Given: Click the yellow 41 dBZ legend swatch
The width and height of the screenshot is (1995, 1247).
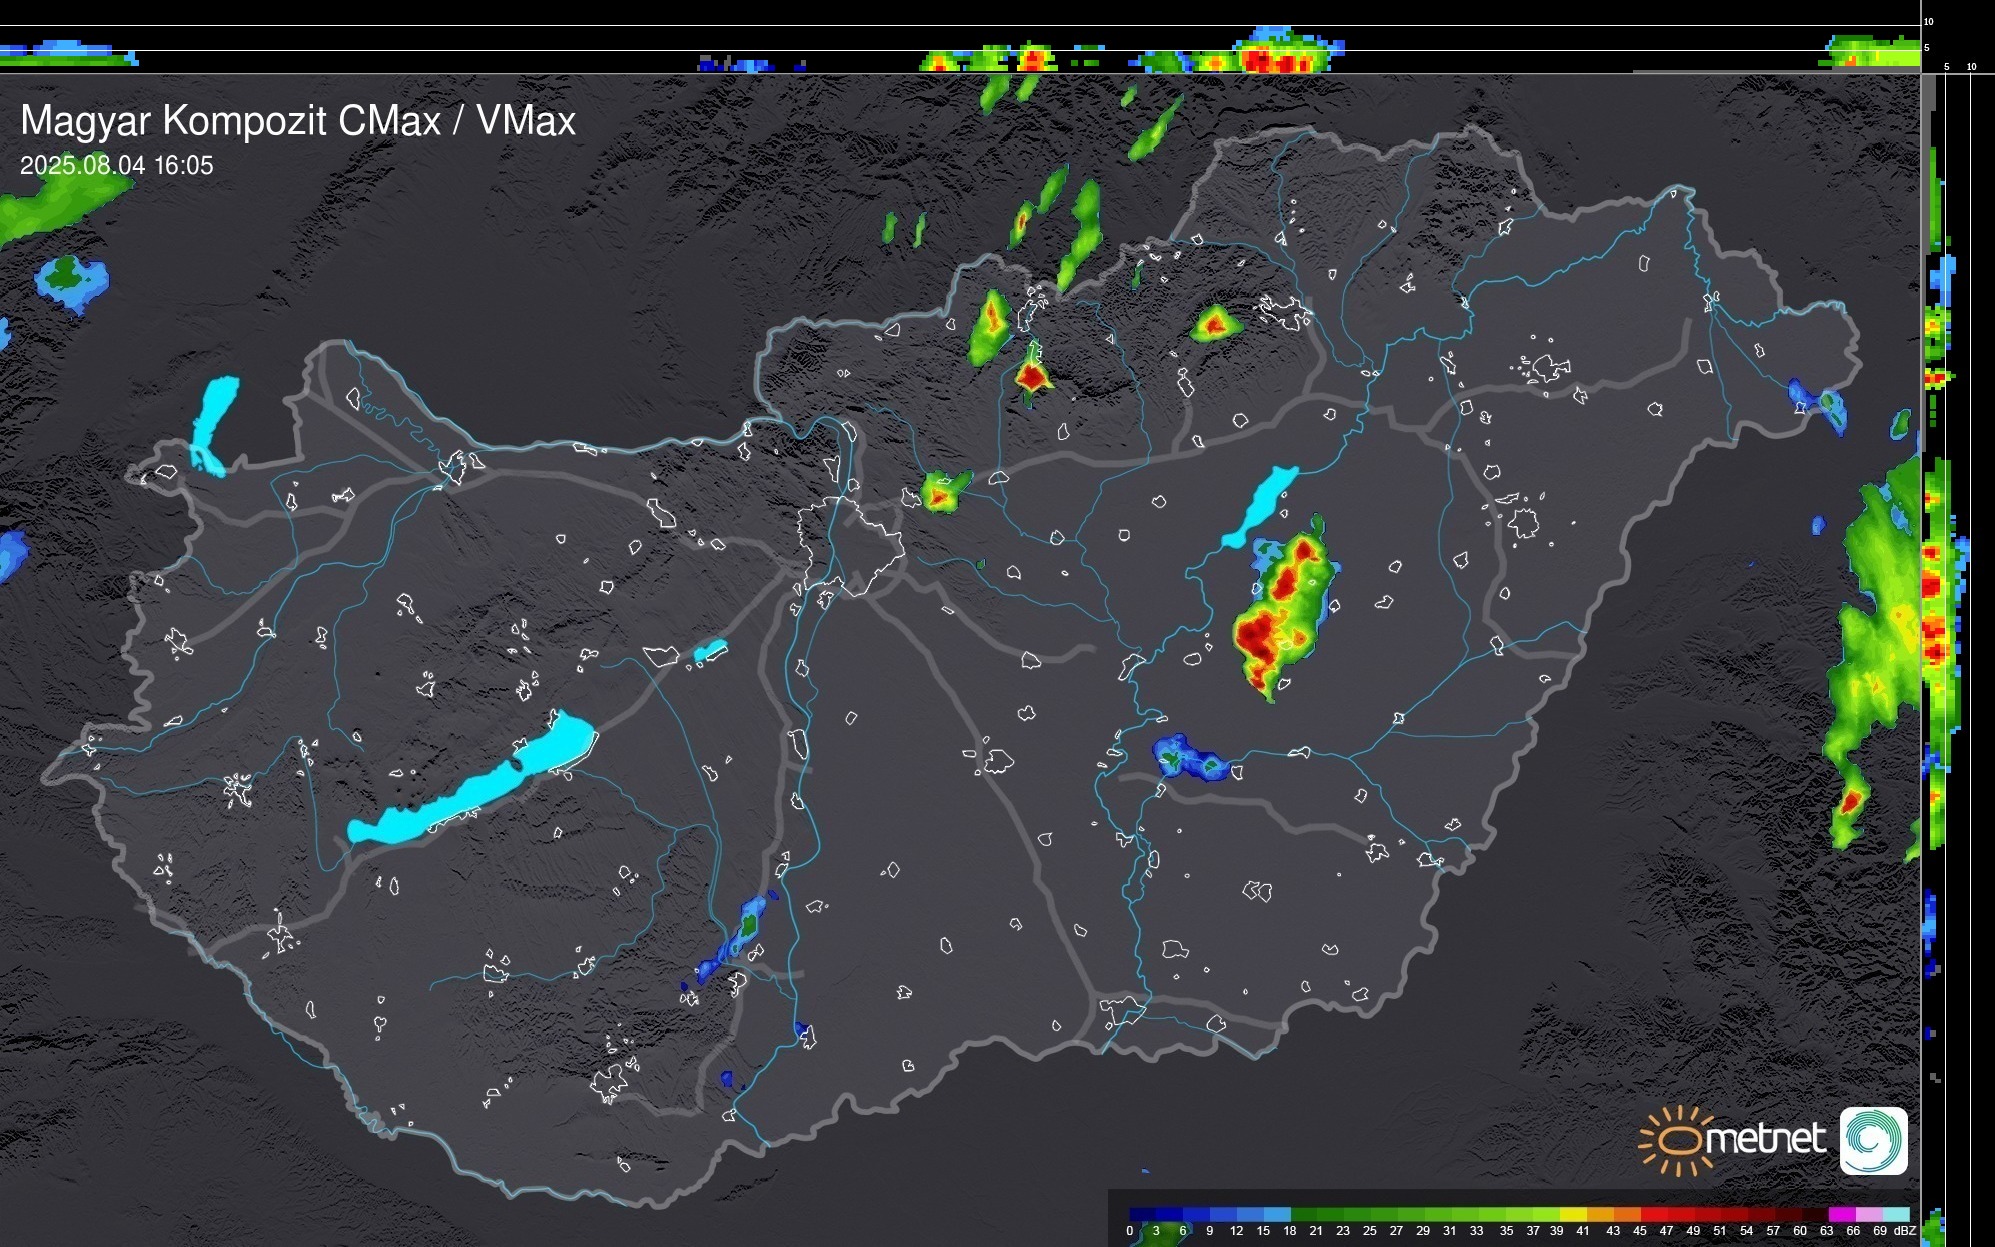Looking at the screenshot, I should [1573, 1214].
